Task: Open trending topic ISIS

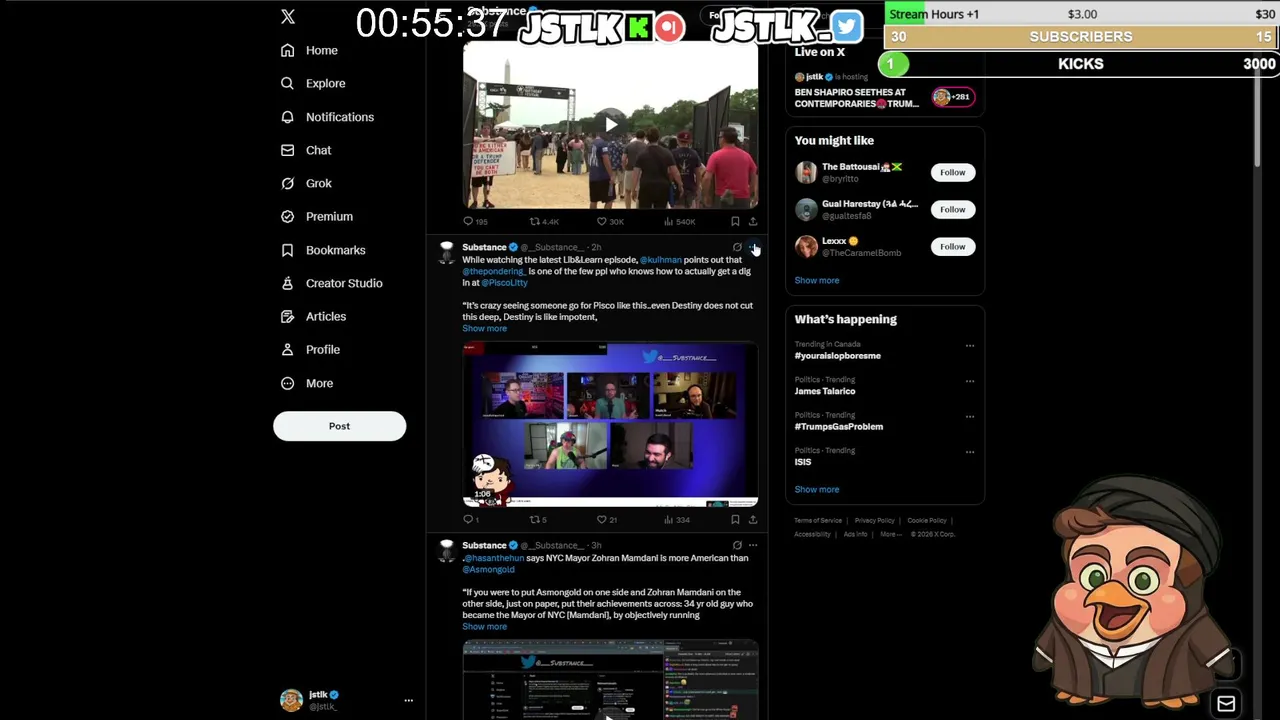Action: click(803, 462)
